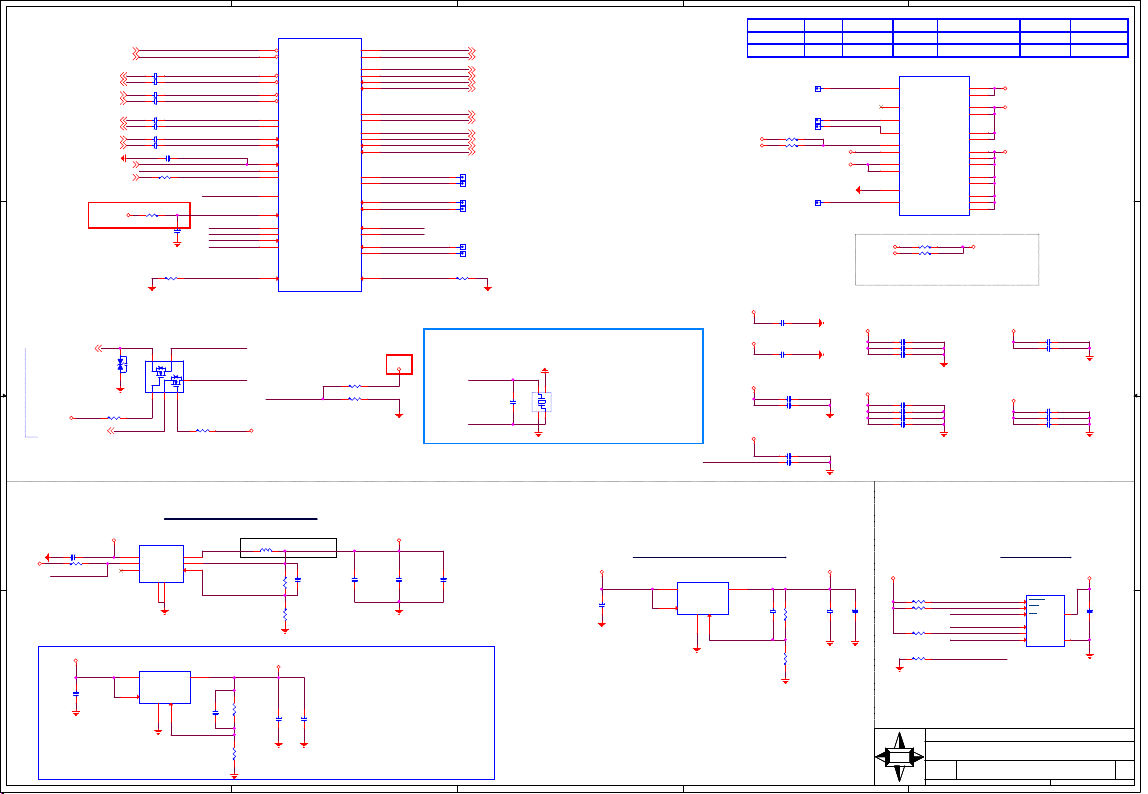Click the grey dotted box with two resistors

click(947, 260)
